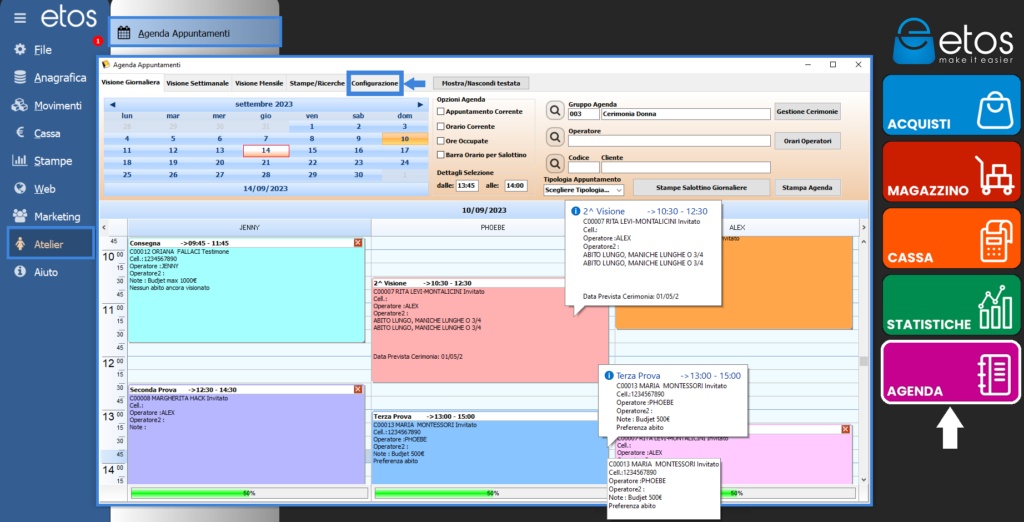Screen dimensions: 1024x522
Task: Click the Operatore input field
Action: pos(669,140)
